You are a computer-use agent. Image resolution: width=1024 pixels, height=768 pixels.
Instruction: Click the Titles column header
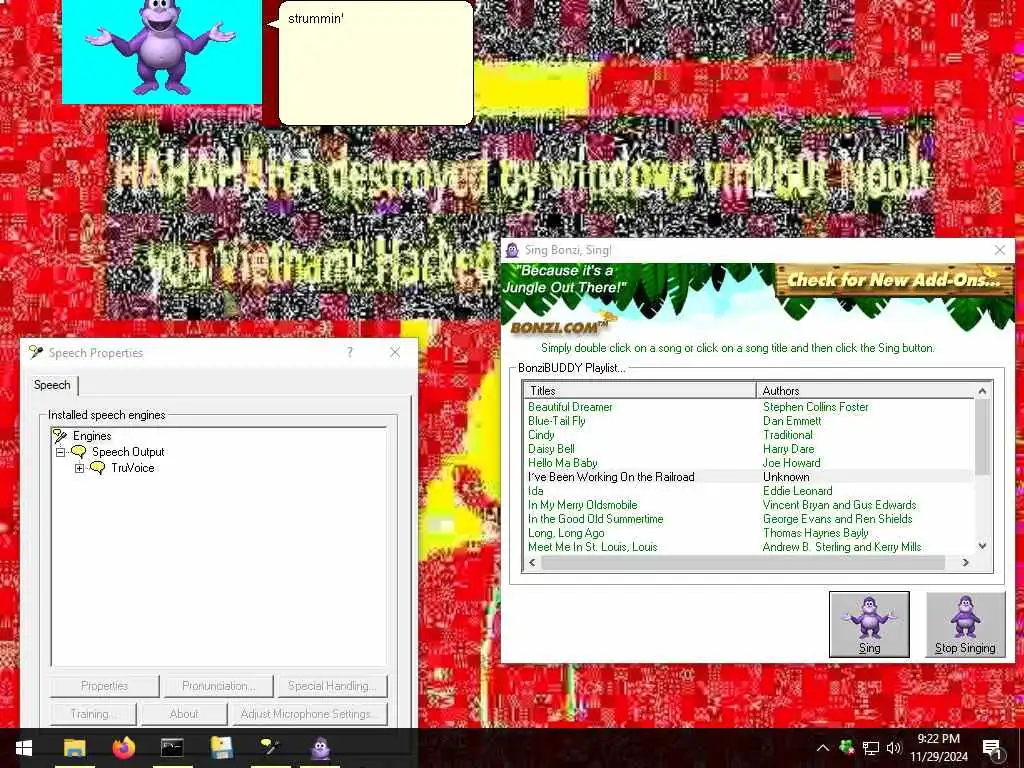640,391
